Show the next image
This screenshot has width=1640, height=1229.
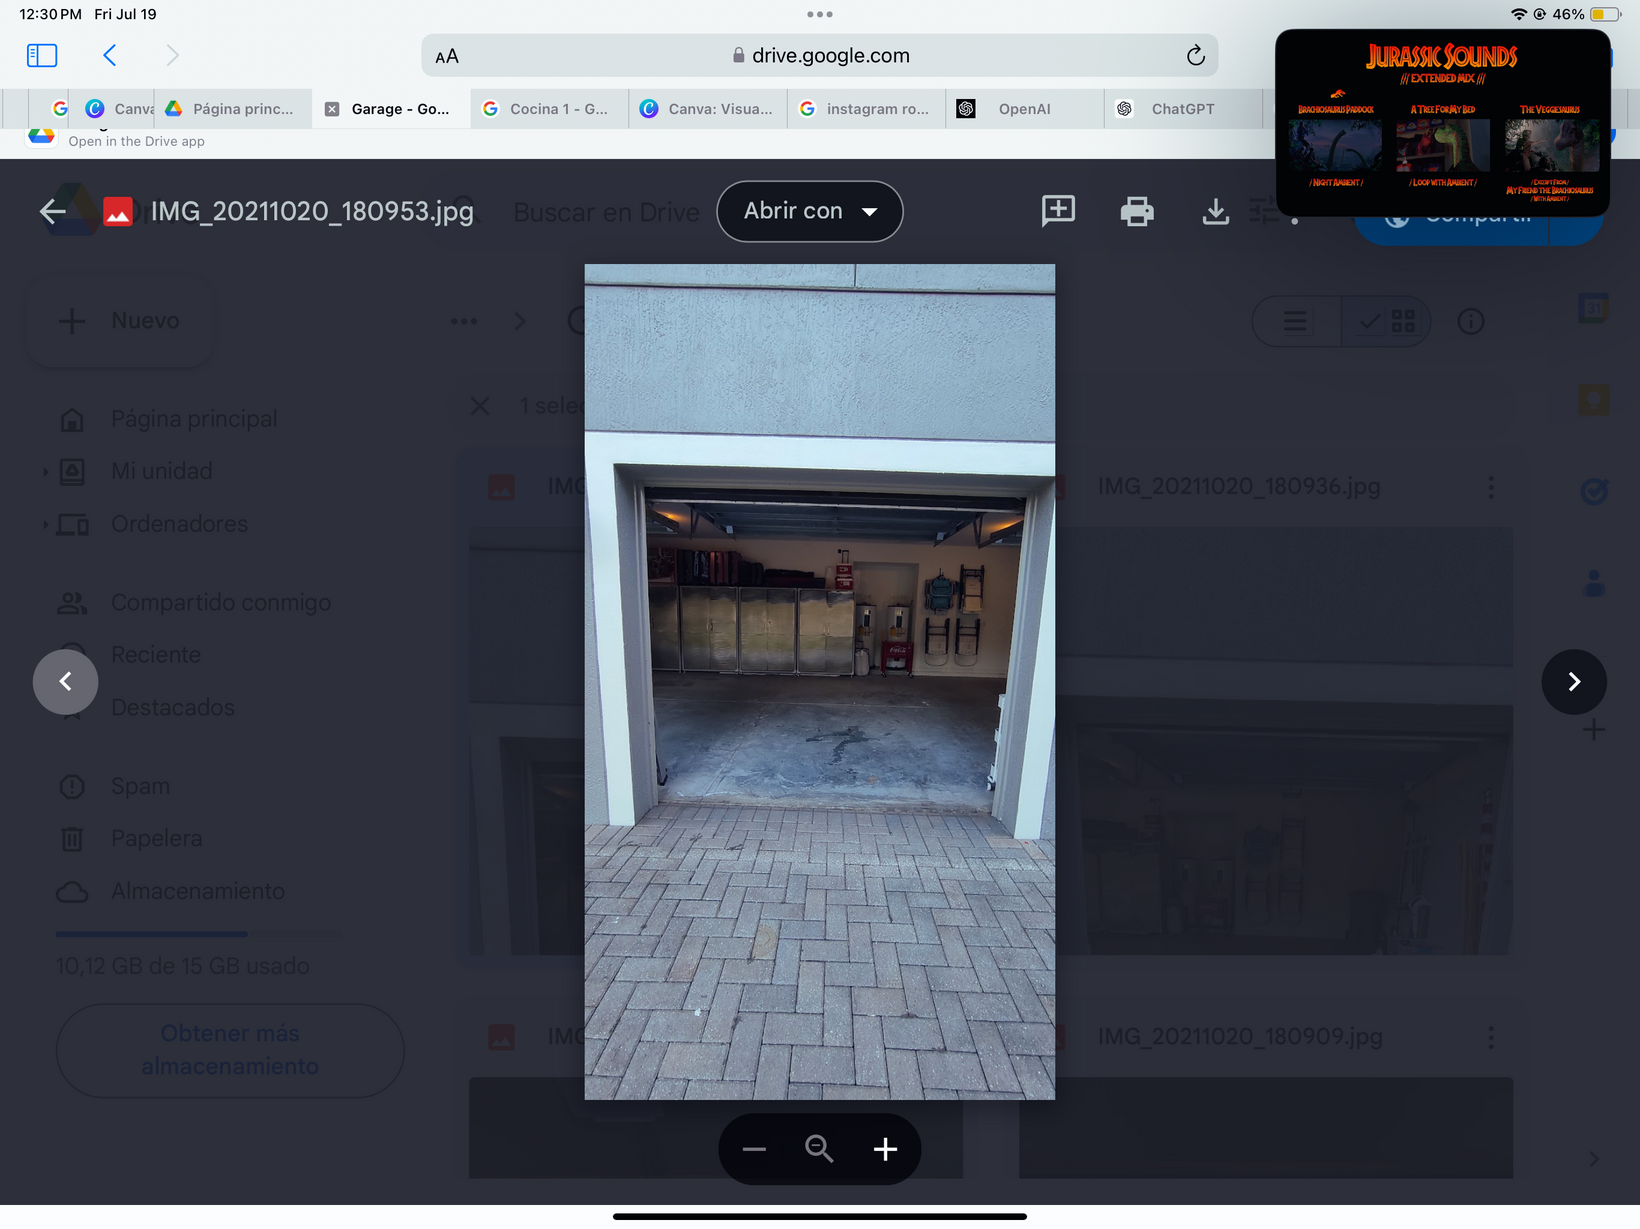[1574, 682]
